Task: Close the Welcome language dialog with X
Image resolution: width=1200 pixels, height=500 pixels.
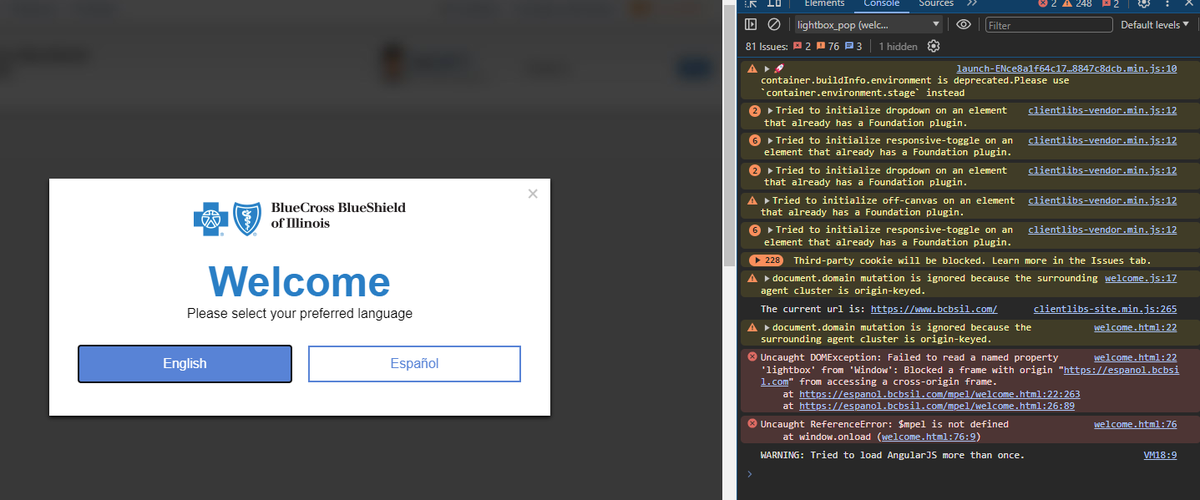Action: [533, 194]
